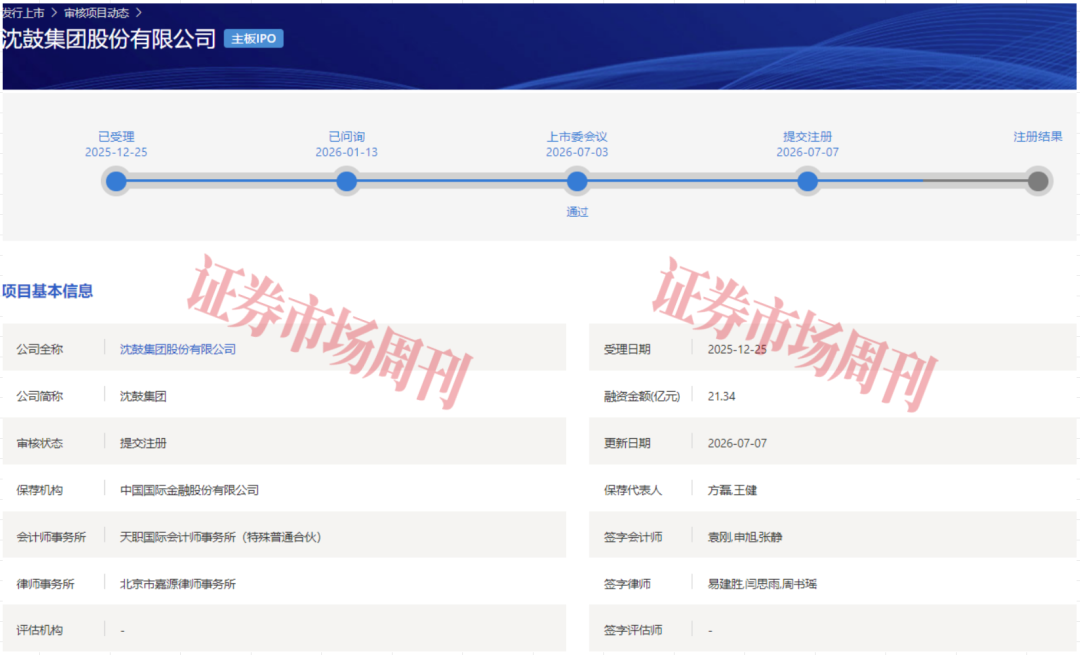Click the 会计师事务所 field label

click(x=51, y=537)
